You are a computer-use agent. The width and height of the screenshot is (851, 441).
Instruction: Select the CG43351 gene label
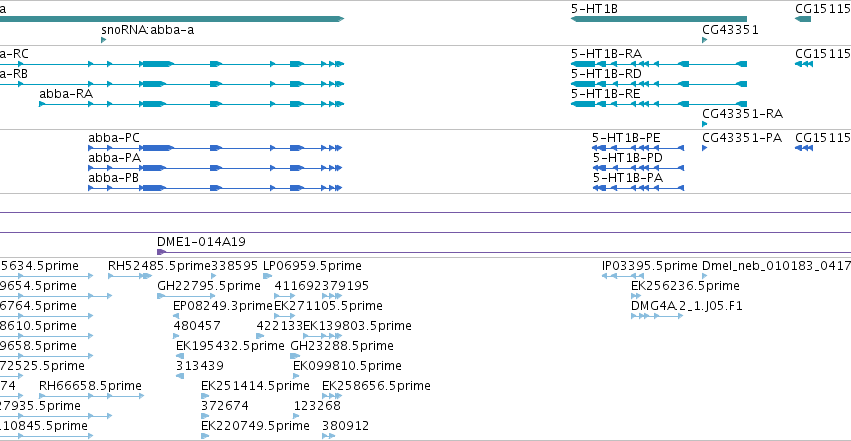click(x=730, y=30)
